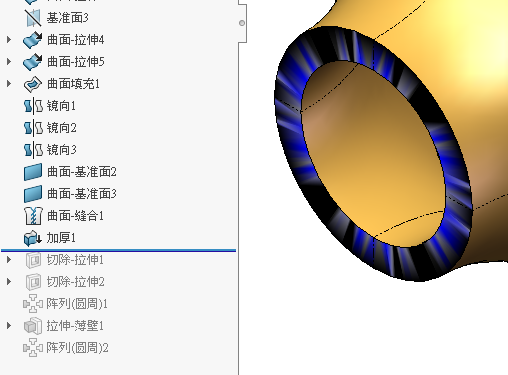Click the 曲面-基准面2 planar surface icon
508x375 pixels.
pos(33,172)
